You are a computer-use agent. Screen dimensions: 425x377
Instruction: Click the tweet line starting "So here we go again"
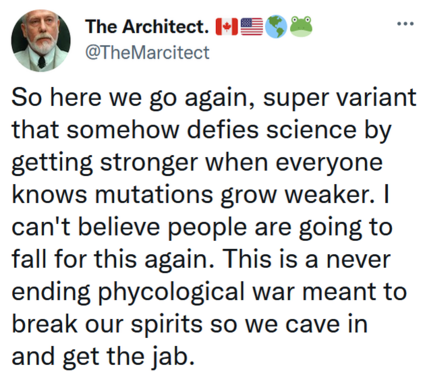(x=214, y=99)
